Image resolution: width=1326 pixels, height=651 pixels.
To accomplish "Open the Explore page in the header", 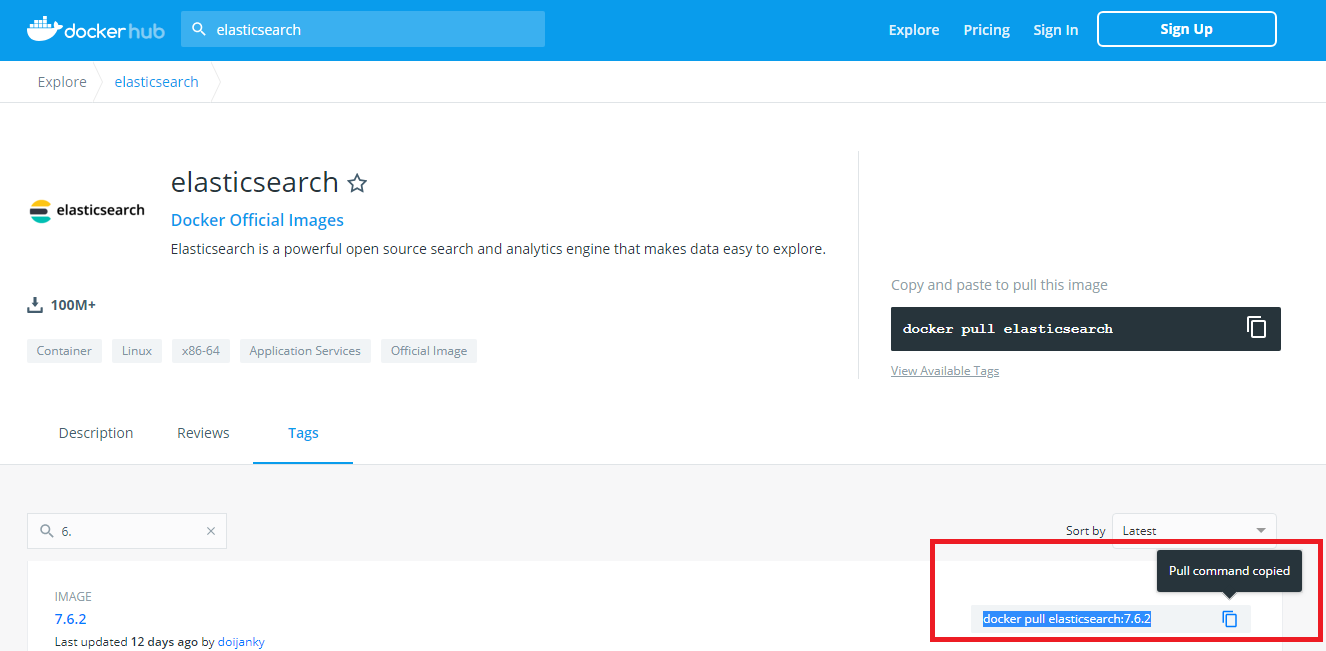I will click(x=914, y=30).
